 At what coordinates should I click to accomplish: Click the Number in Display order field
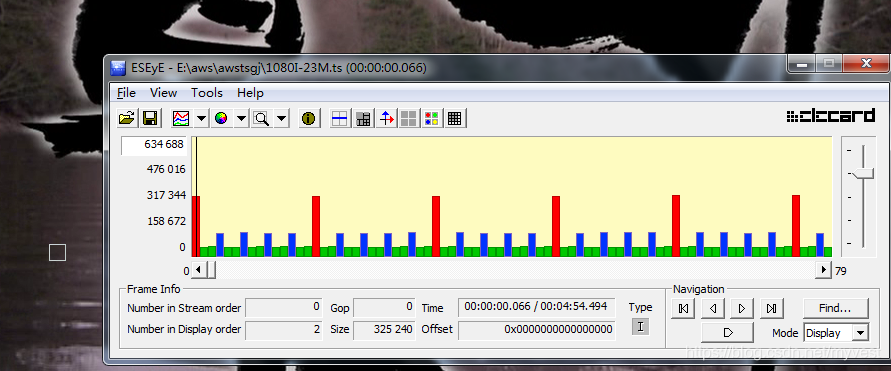point(284,330)
